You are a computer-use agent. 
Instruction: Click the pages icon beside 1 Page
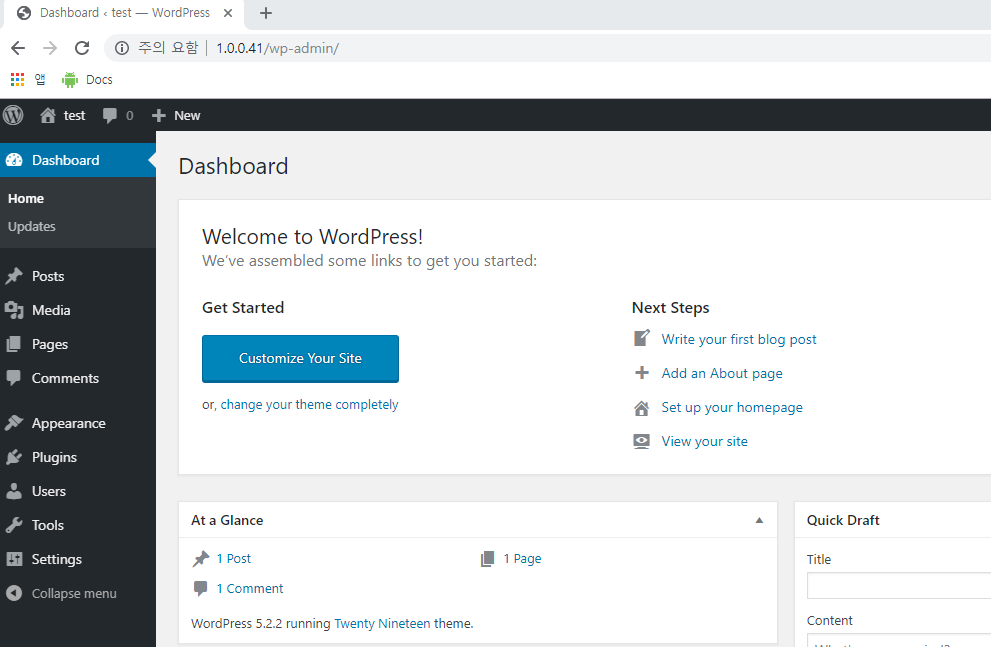pyautogui.click(x=487, y=559)
